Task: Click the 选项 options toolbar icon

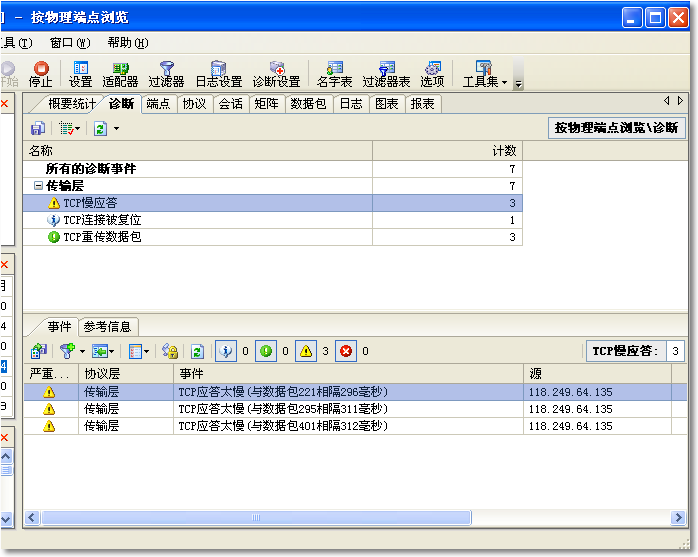Action: point(432,74)
